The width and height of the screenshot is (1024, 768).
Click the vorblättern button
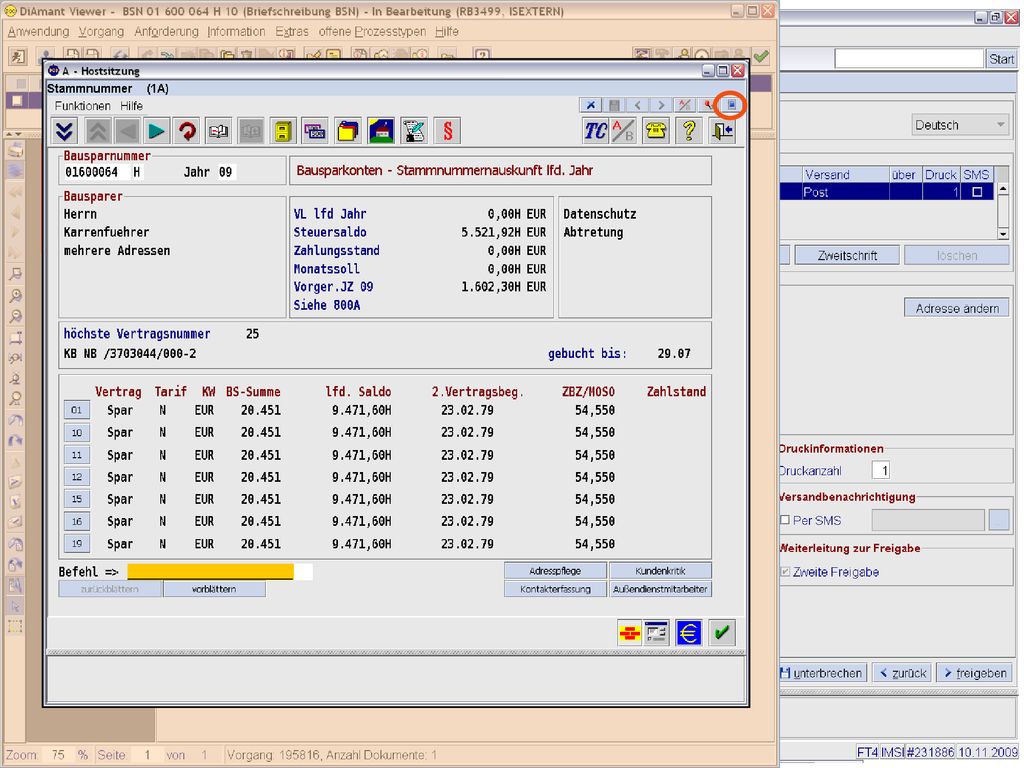pos(214,589)
